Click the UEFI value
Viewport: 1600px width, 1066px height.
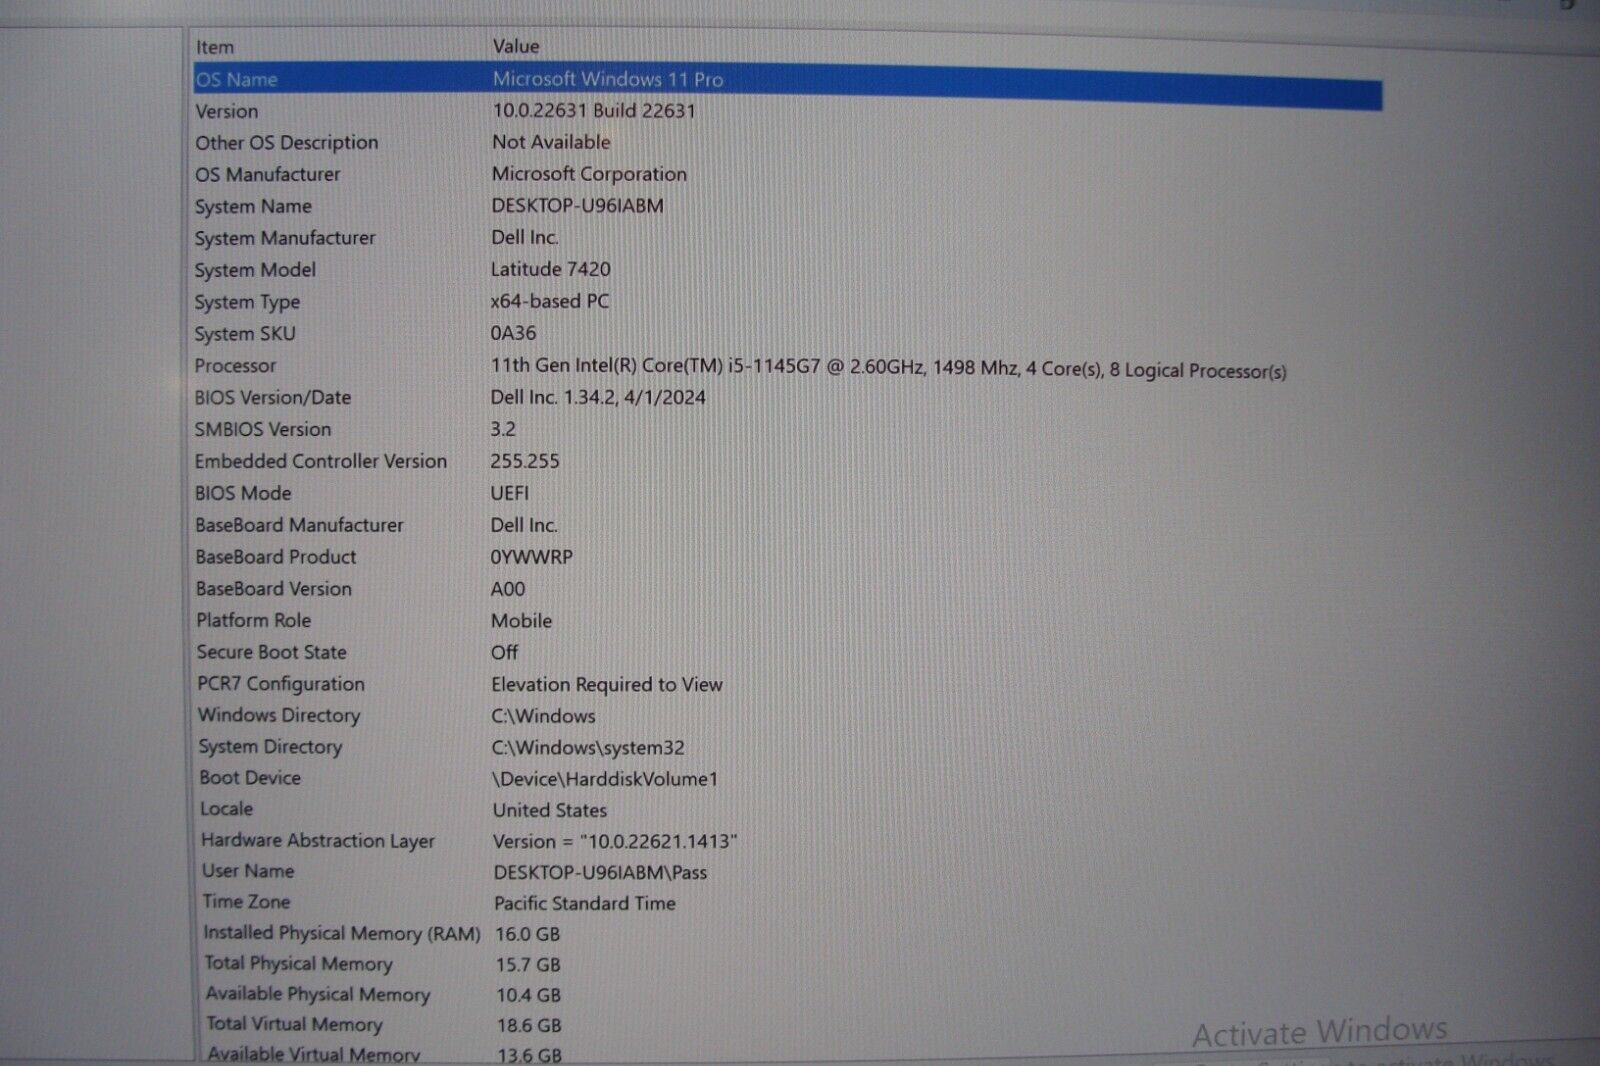(510, 493)
